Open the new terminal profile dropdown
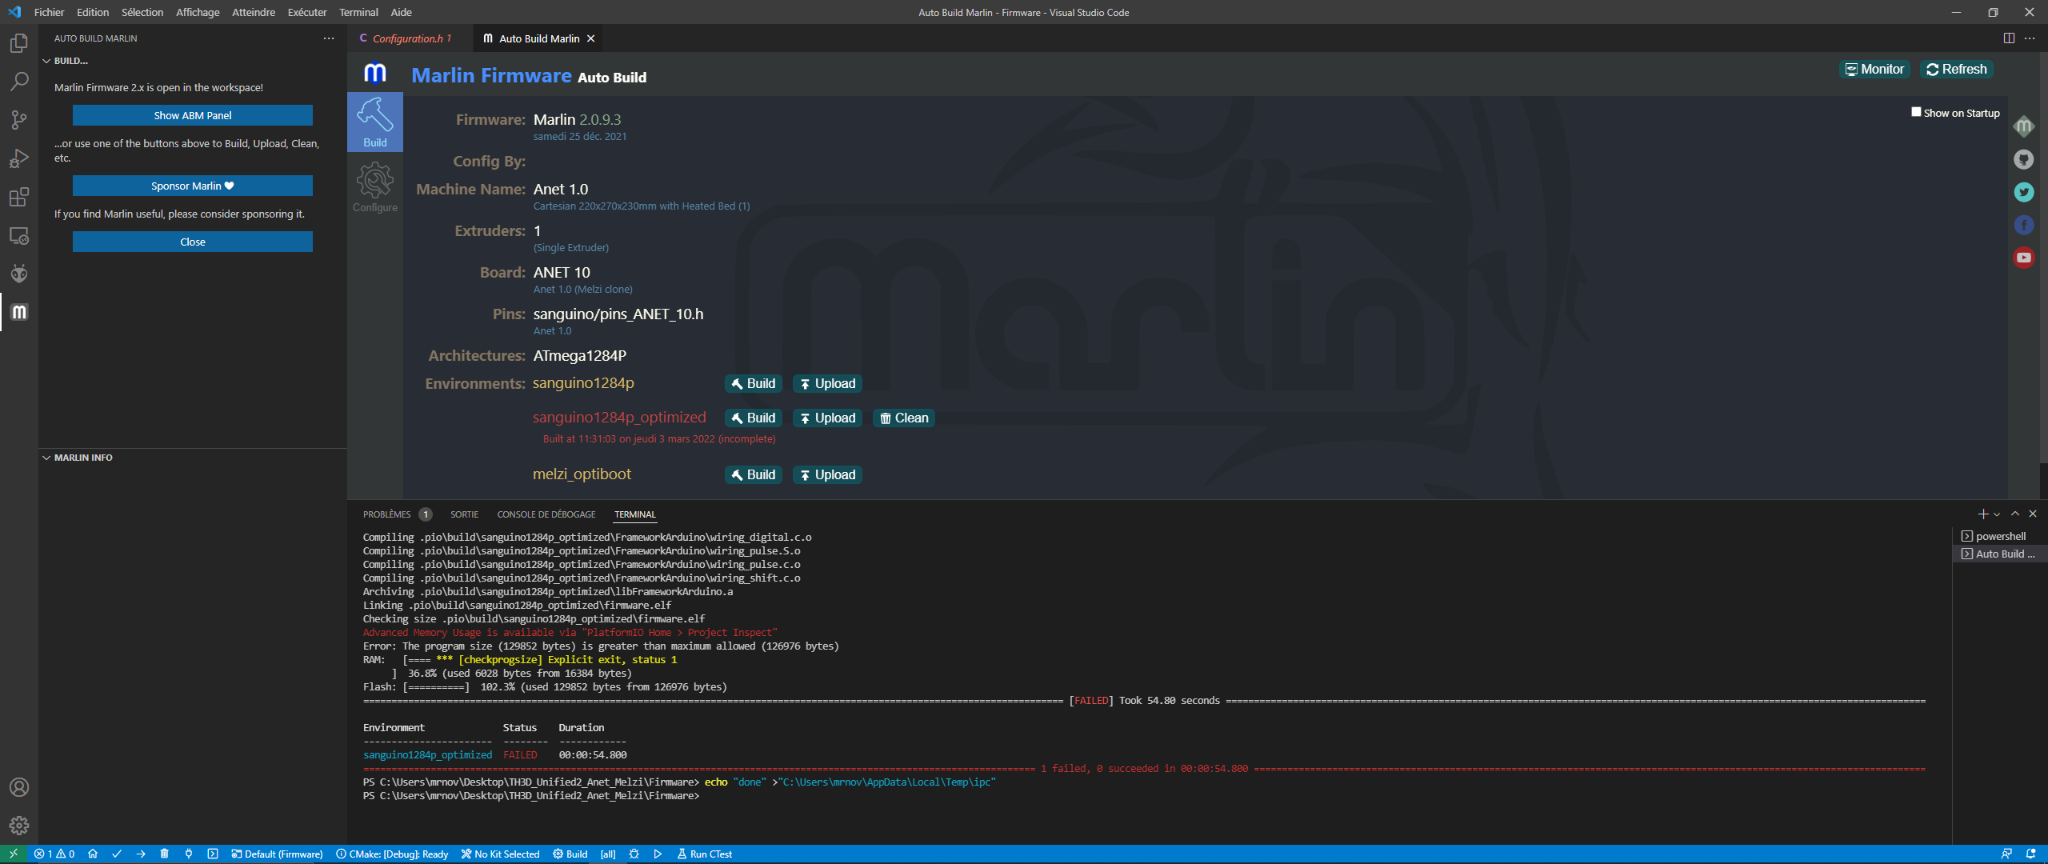The height and width of the screenshot is (864, 2048). click(x=1997, y=514)
